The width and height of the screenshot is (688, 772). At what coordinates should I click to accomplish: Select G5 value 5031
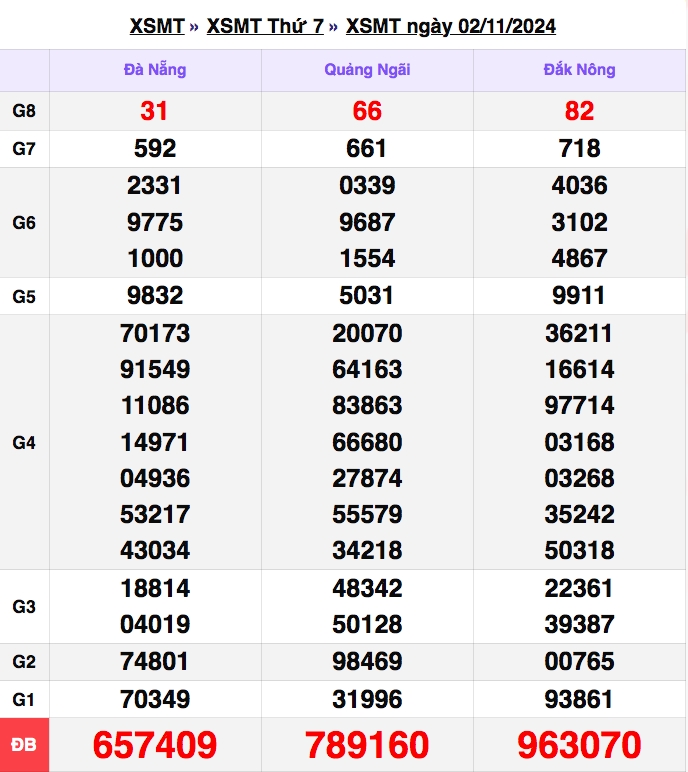point(366,295)
